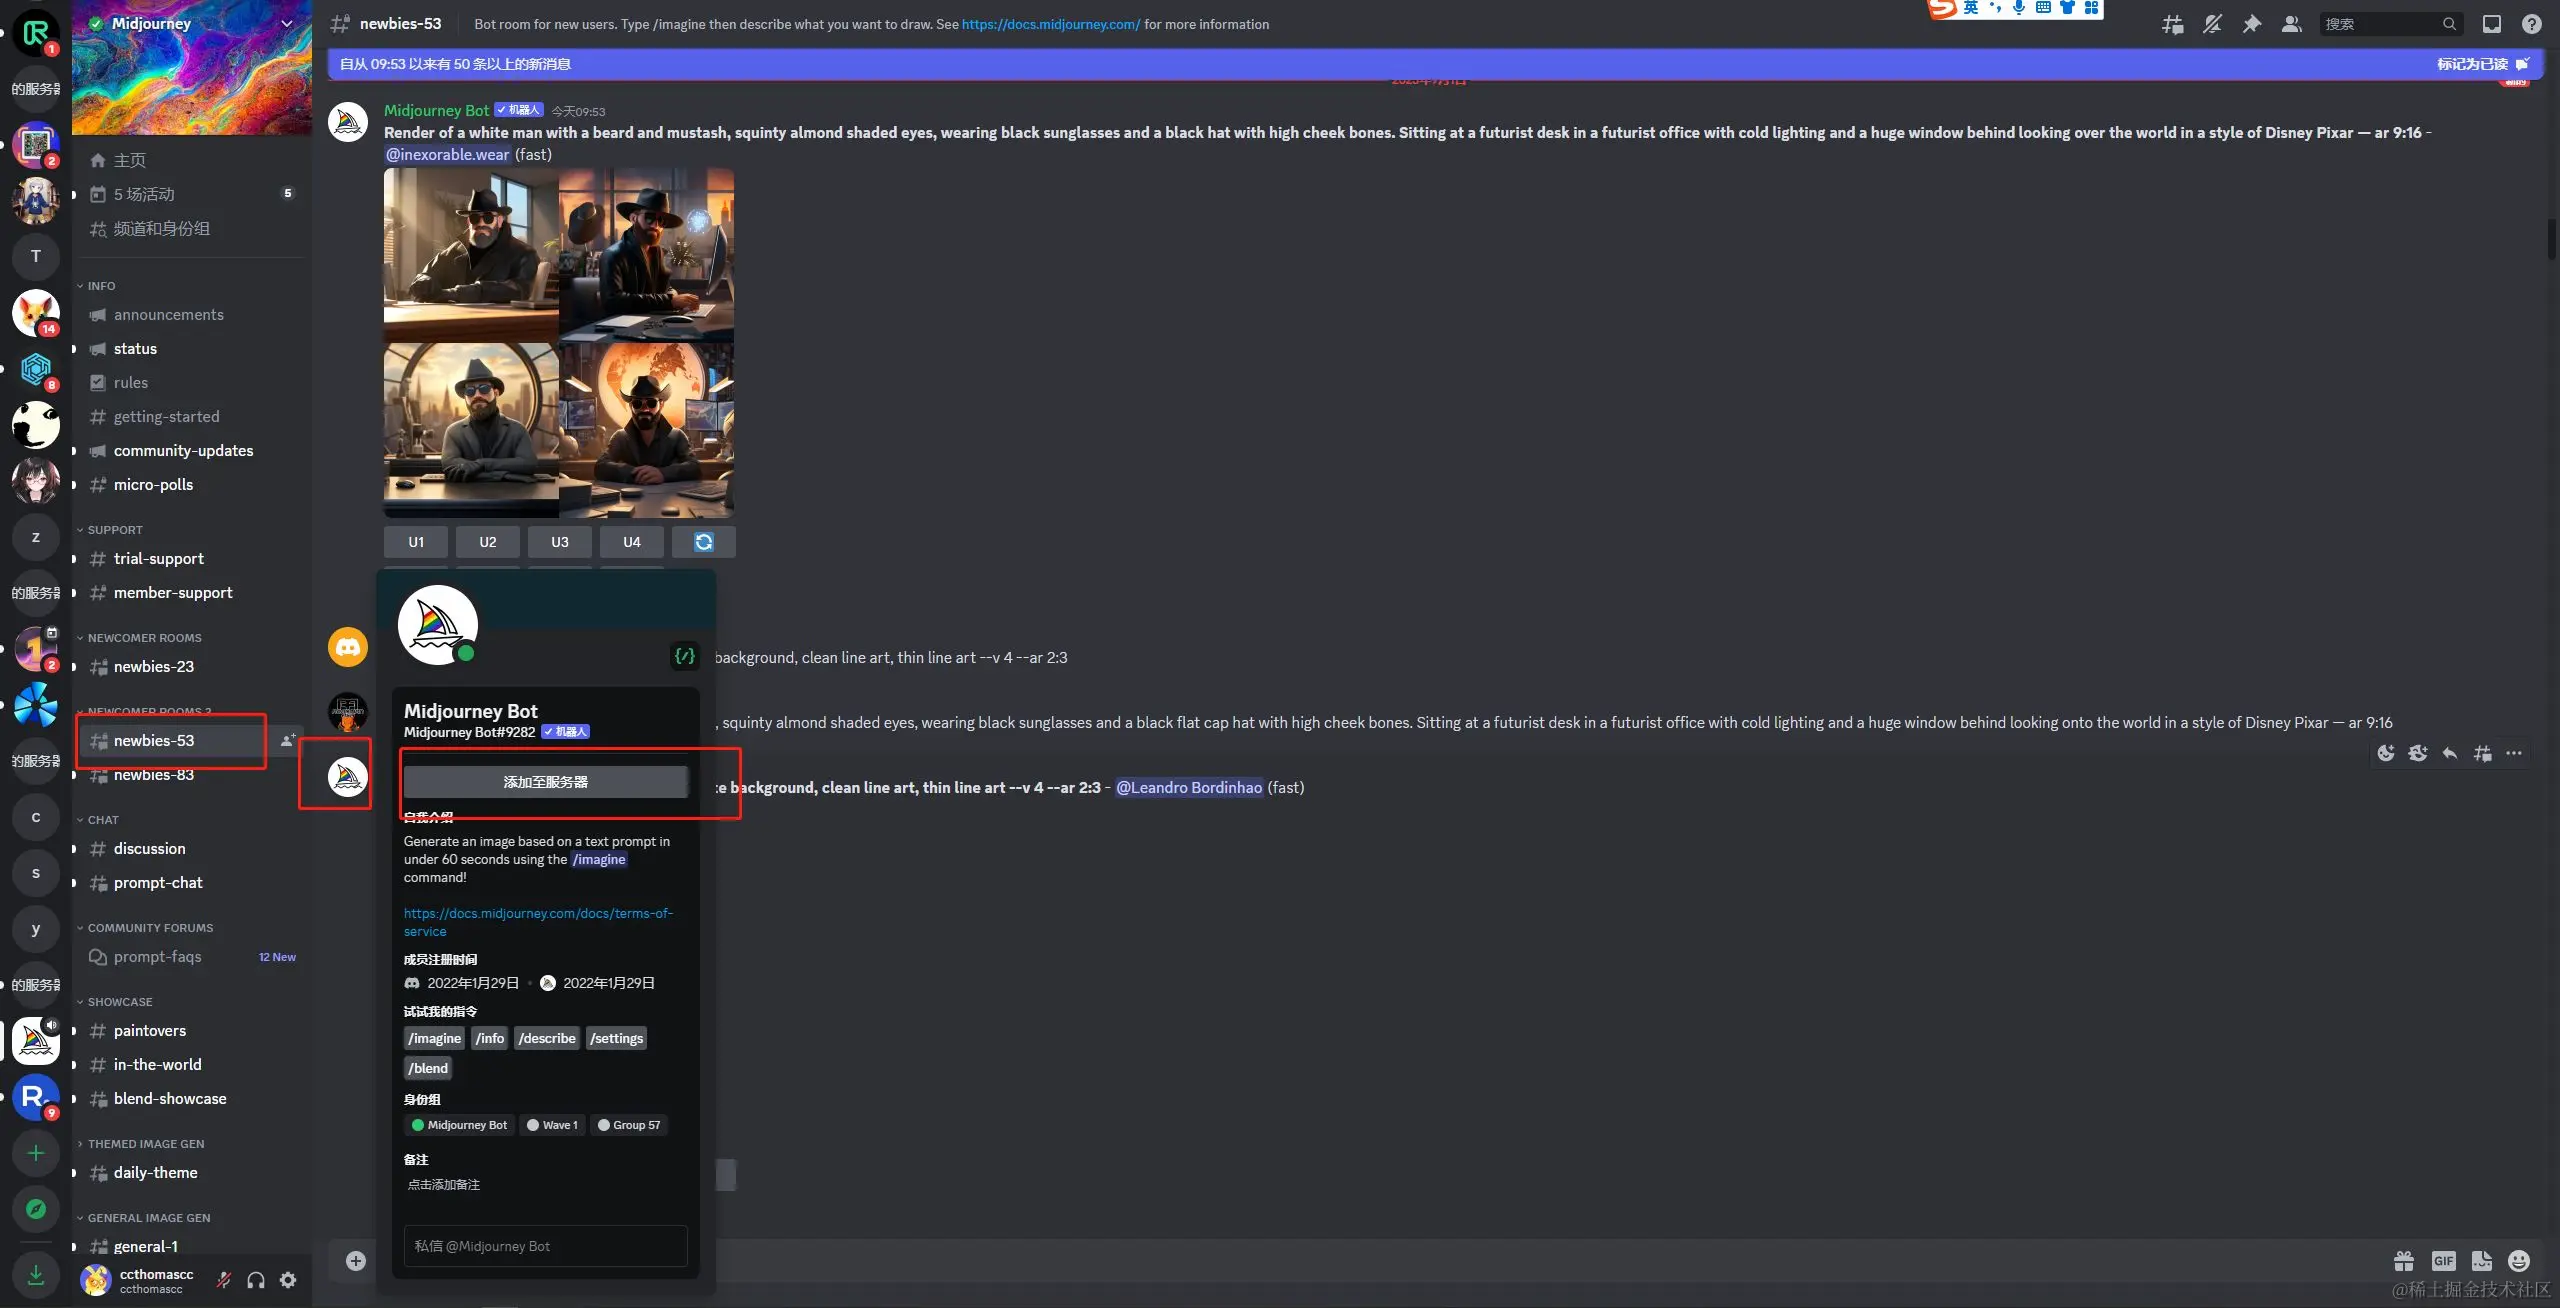Click the emoji picker smiley icon
The width and height of the screenshot is (2560, 1308).
2519,1261
